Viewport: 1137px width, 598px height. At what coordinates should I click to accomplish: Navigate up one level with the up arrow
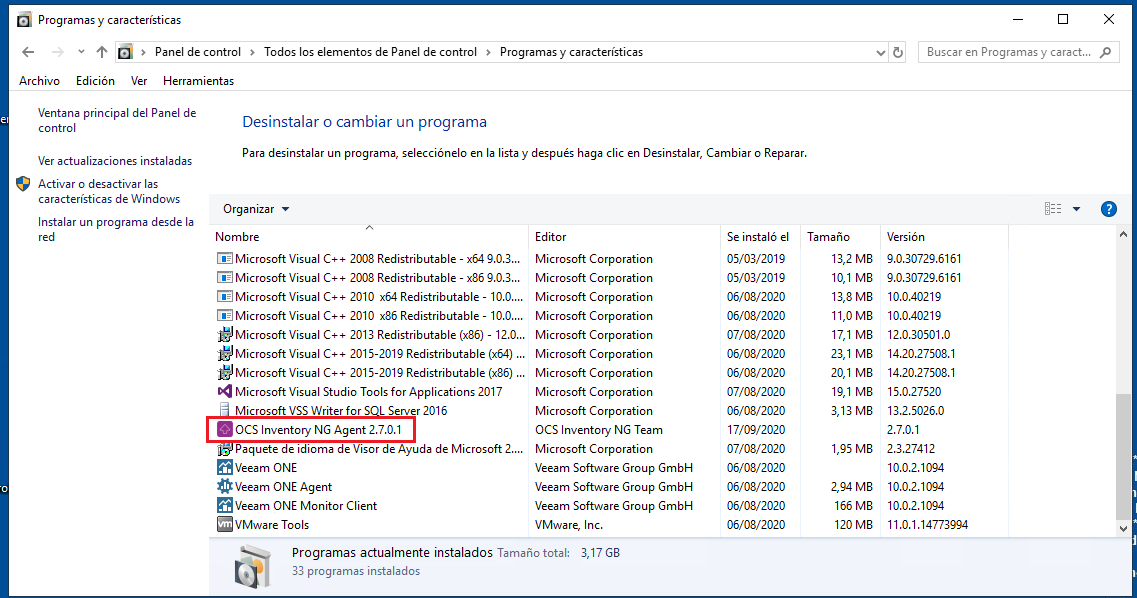103,51
